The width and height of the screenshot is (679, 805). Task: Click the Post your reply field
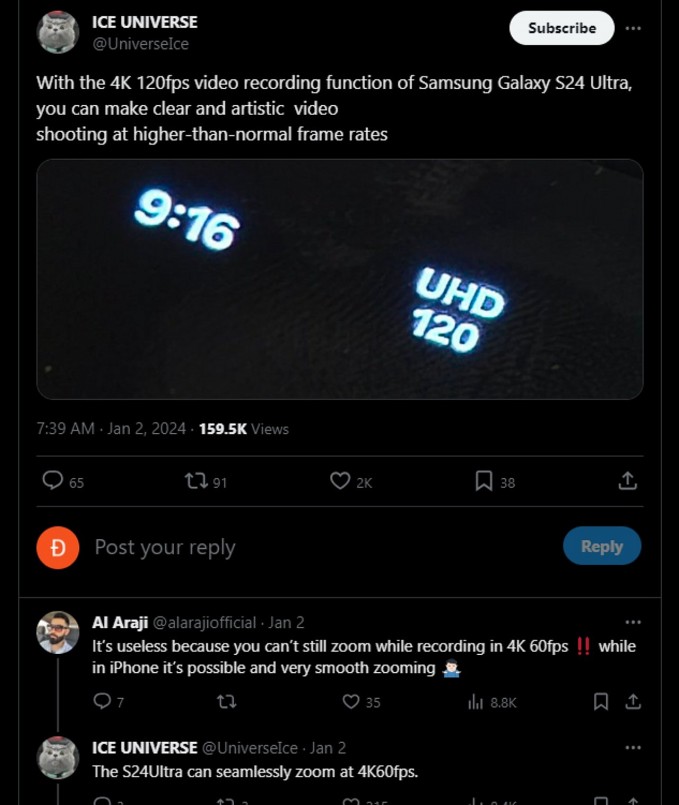tap(300, 547)
